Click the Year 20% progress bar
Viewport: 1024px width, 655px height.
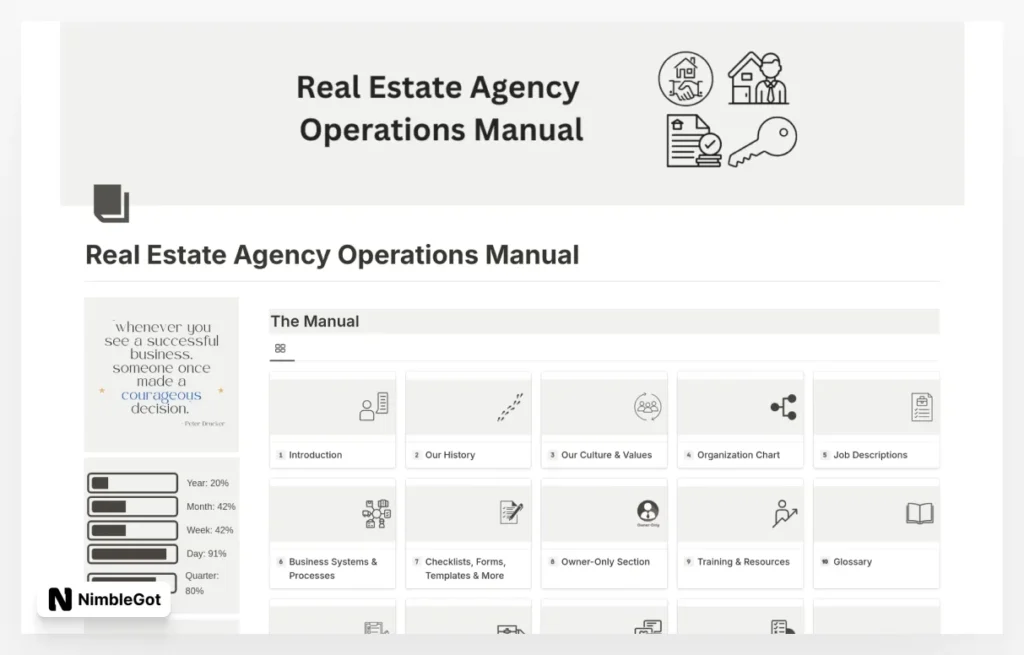133,482
